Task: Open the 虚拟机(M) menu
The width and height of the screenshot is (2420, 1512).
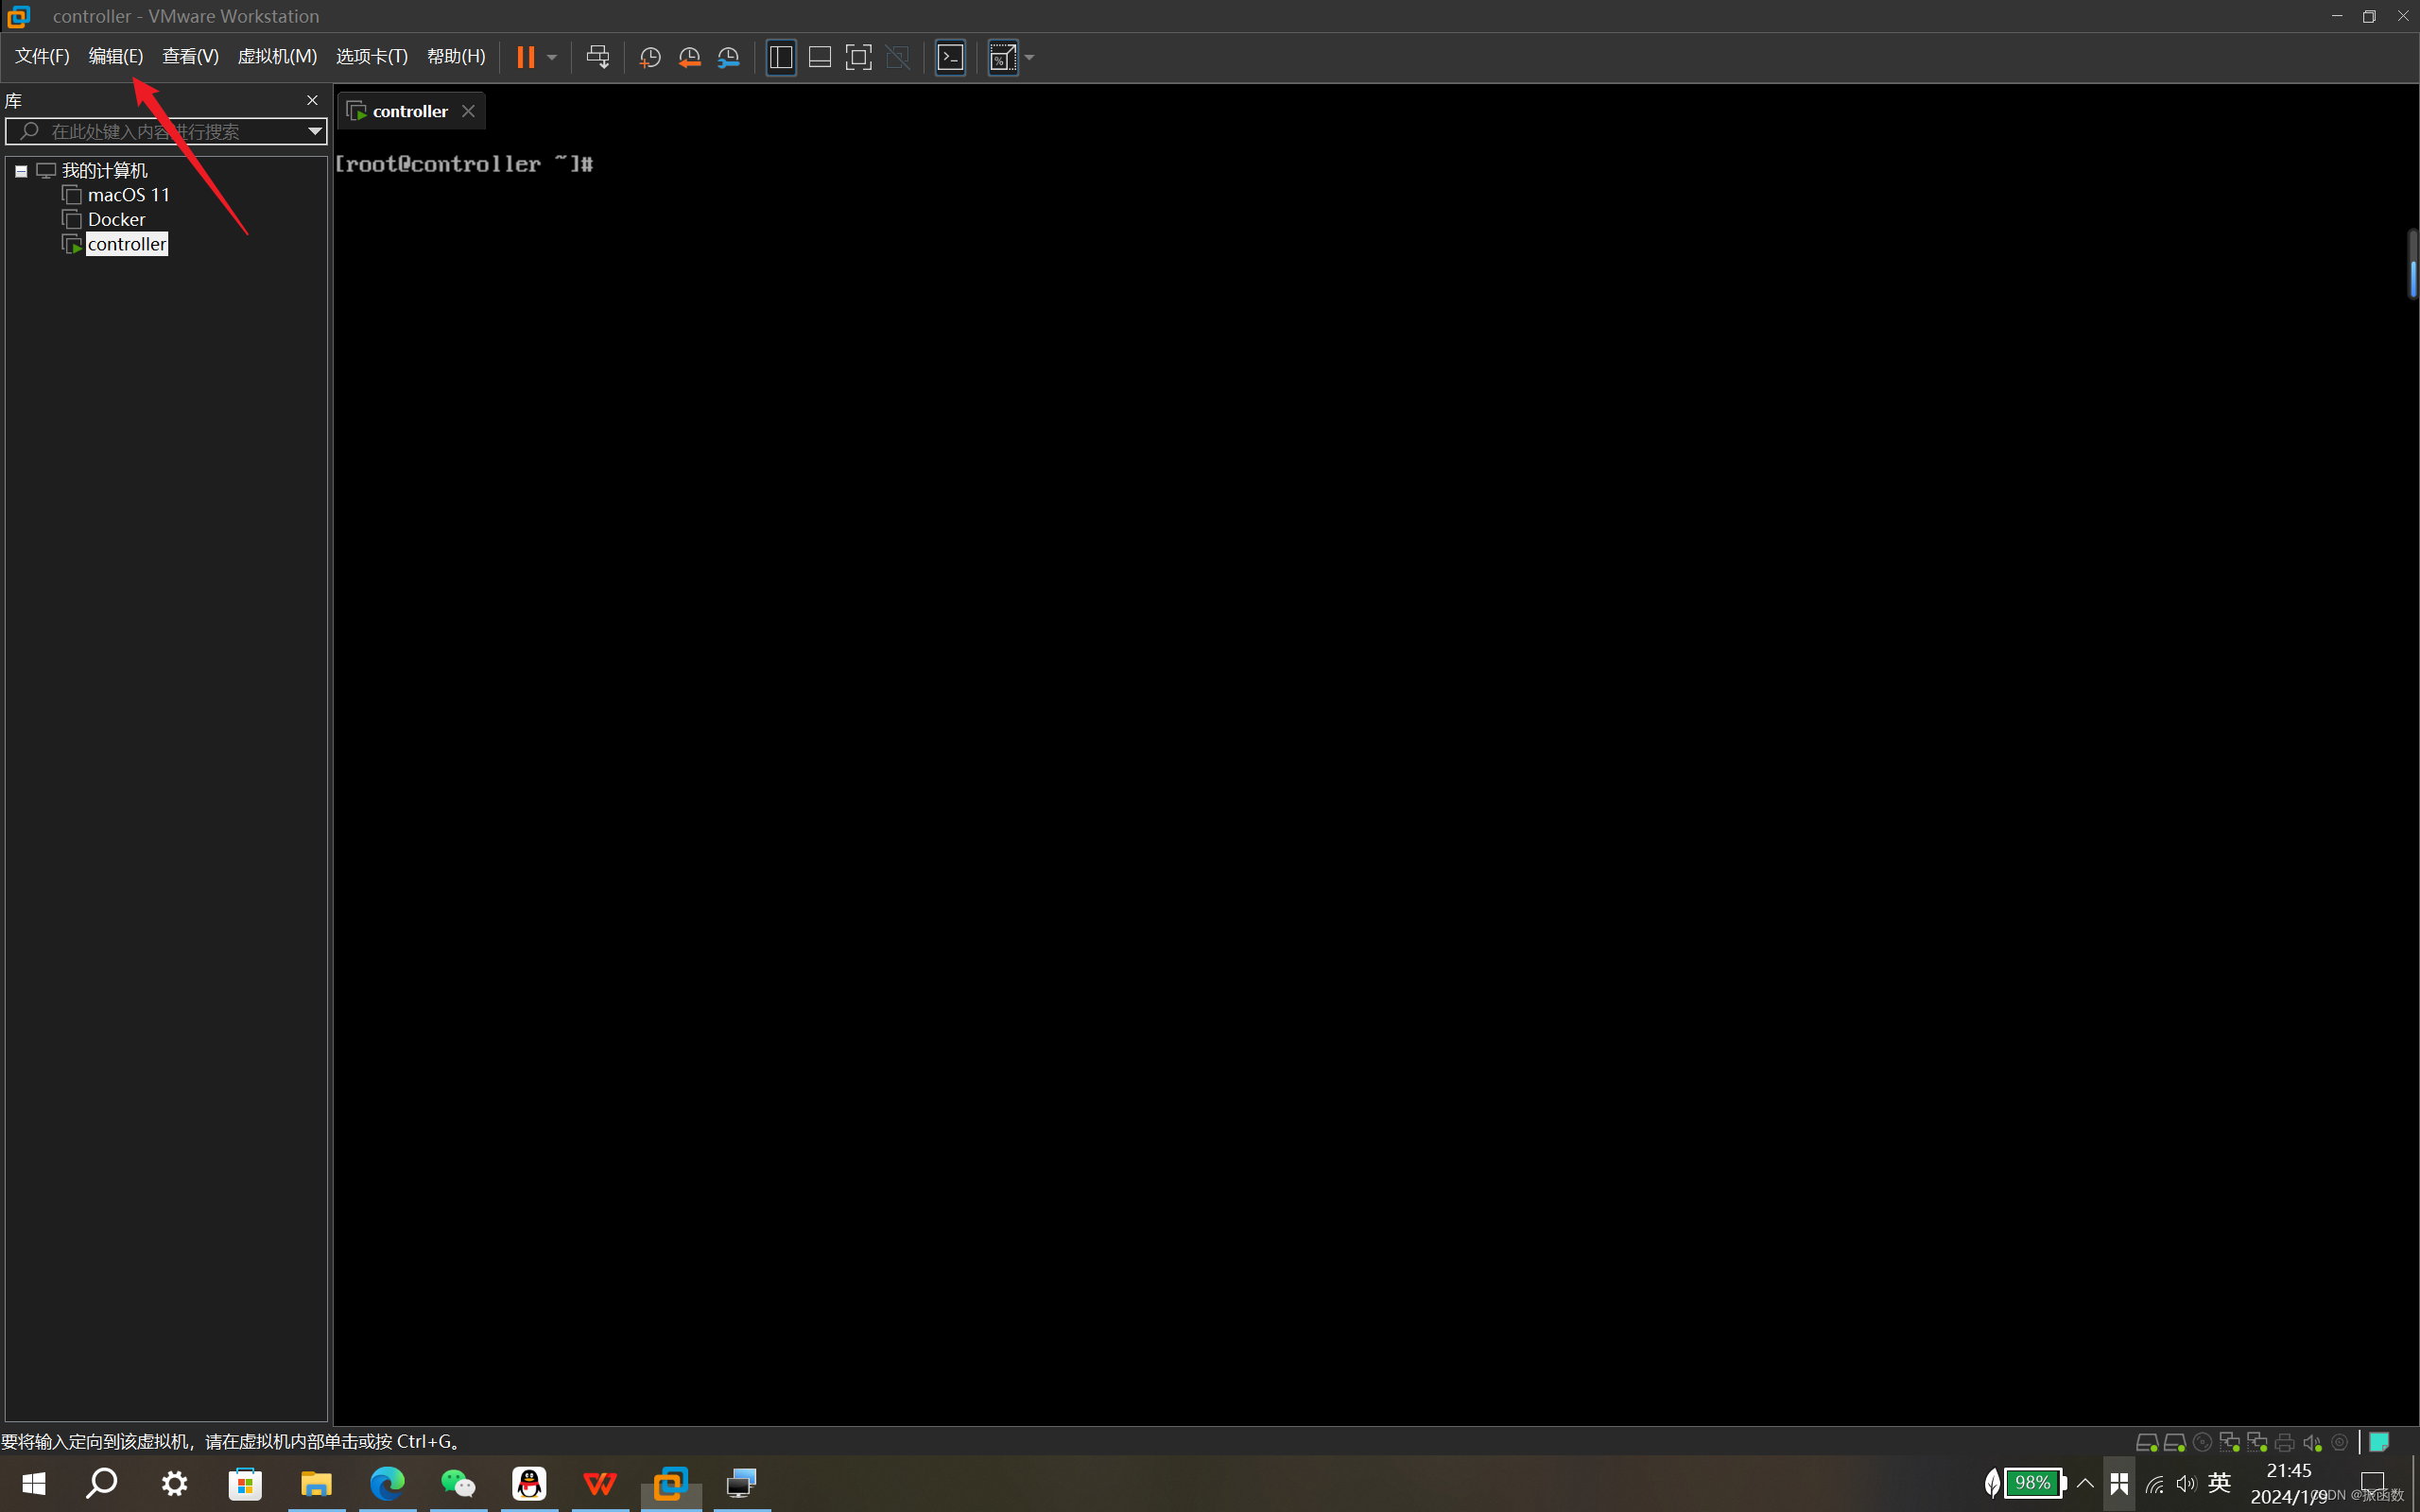Action: click(277, 56)
